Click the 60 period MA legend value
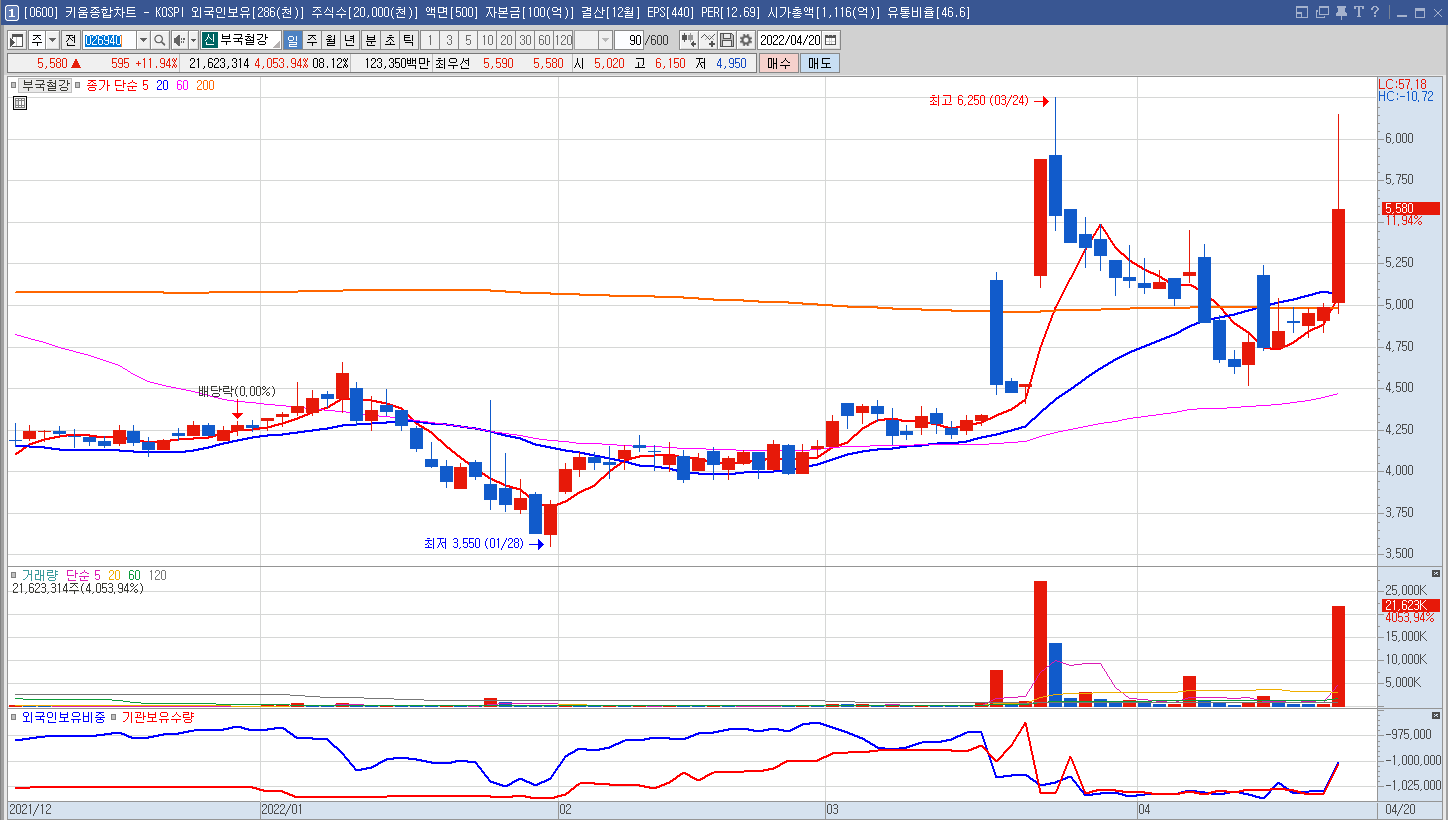The image size is (1448, 820). [x=182, y=85]
